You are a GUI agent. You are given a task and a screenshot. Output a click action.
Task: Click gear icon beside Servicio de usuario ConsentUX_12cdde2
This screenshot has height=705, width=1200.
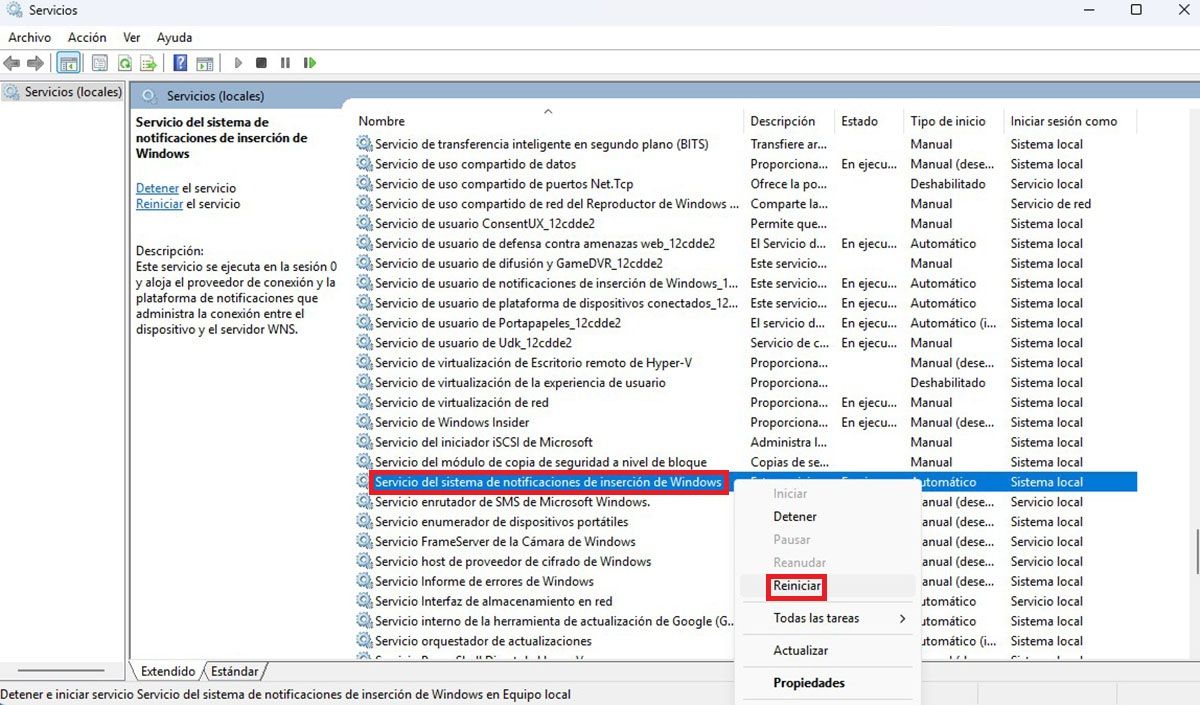(x=364, y=224)
